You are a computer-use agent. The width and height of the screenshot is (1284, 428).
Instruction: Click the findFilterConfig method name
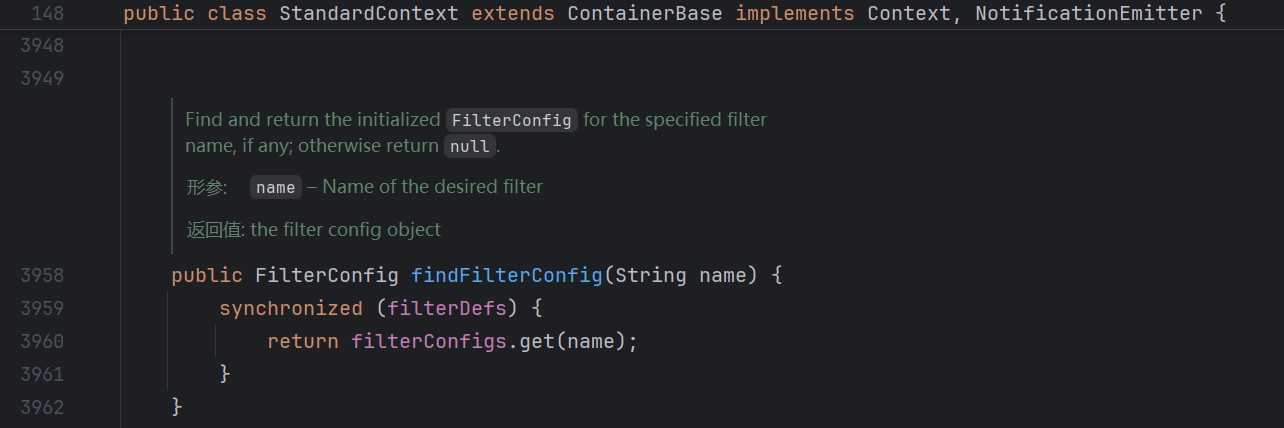[507, 275]
